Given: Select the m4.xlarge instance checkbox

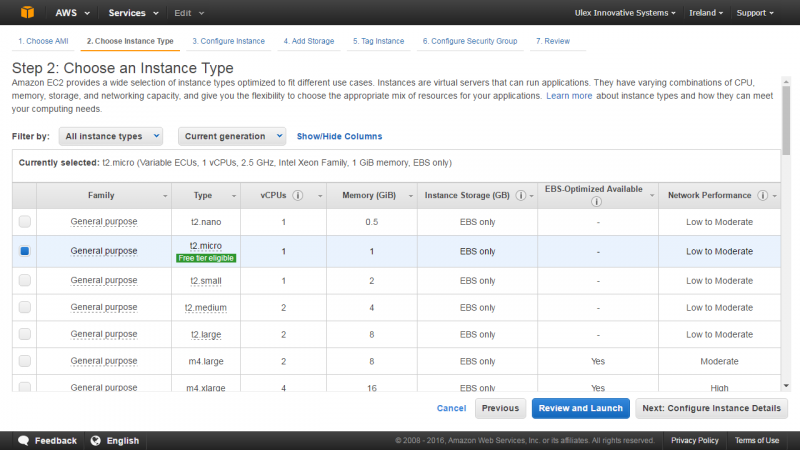Looking at the screenshot, I should tap(24, 387).
